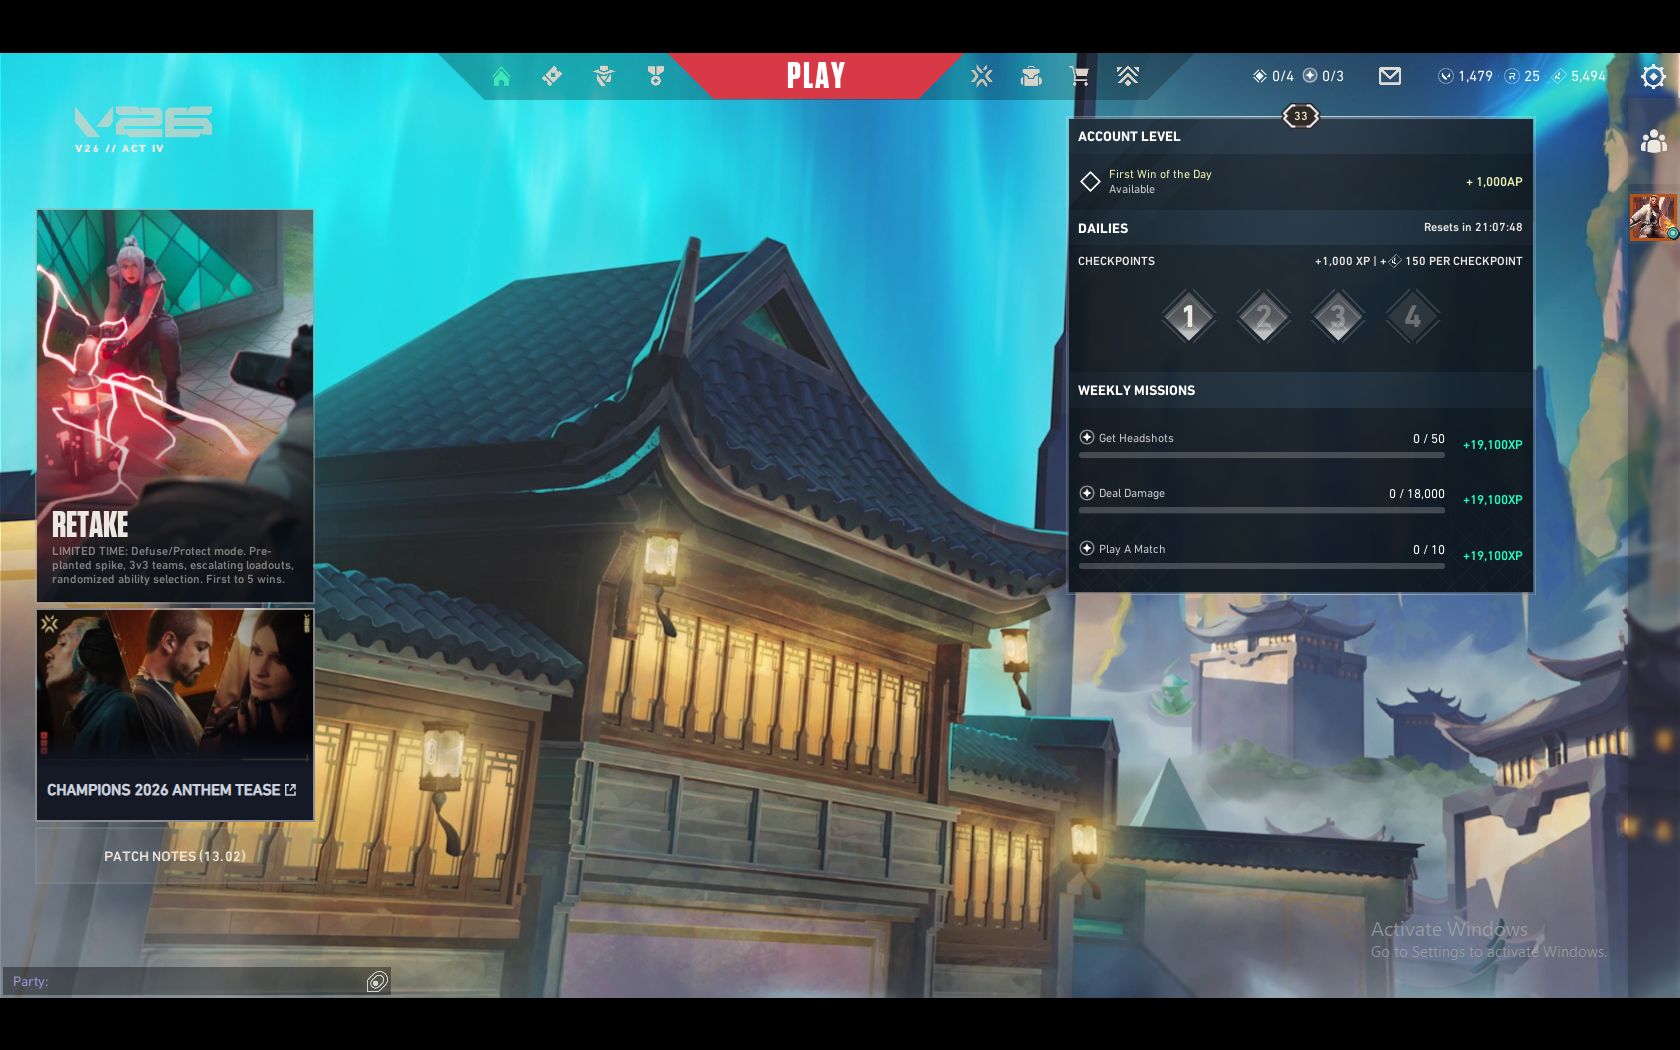Click the +1,000AP reward text
Image resolution: width=1680 pixels, height=1050 pixels.
coord(1494,182)
